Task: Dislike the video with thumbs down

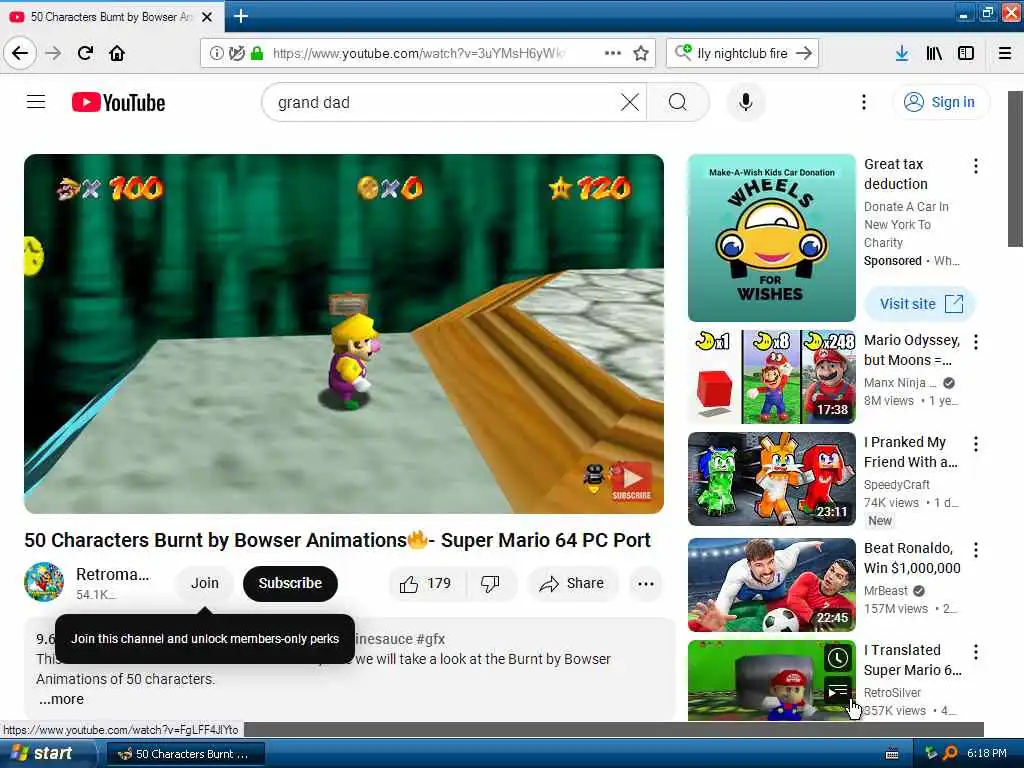Action: tap(490, 583)
